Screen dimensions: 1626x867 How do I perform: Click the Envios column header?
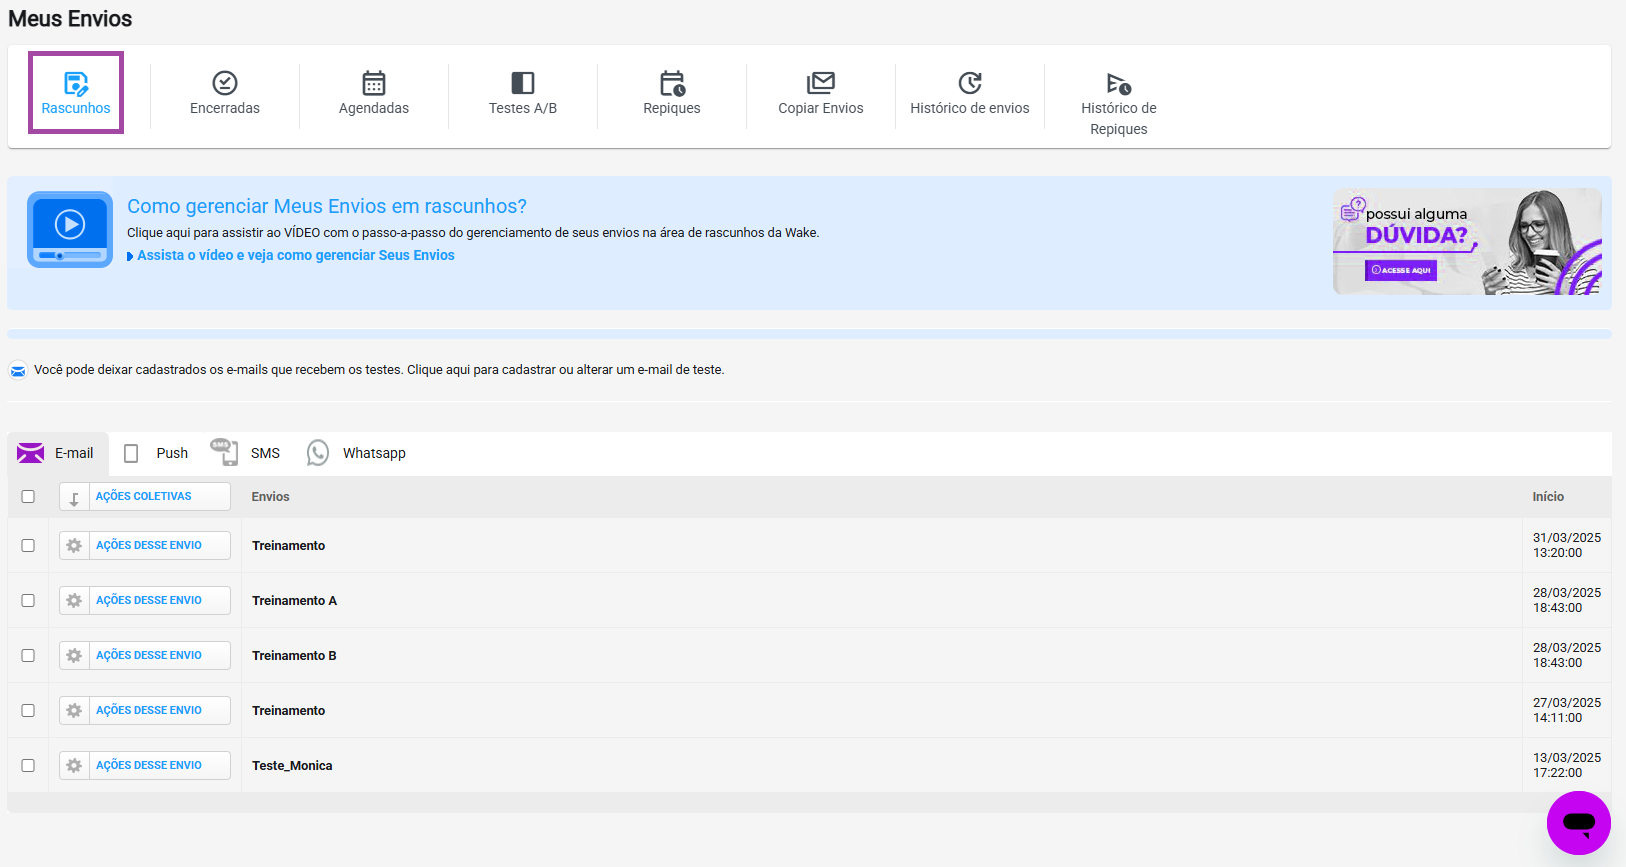coord(270,496)
